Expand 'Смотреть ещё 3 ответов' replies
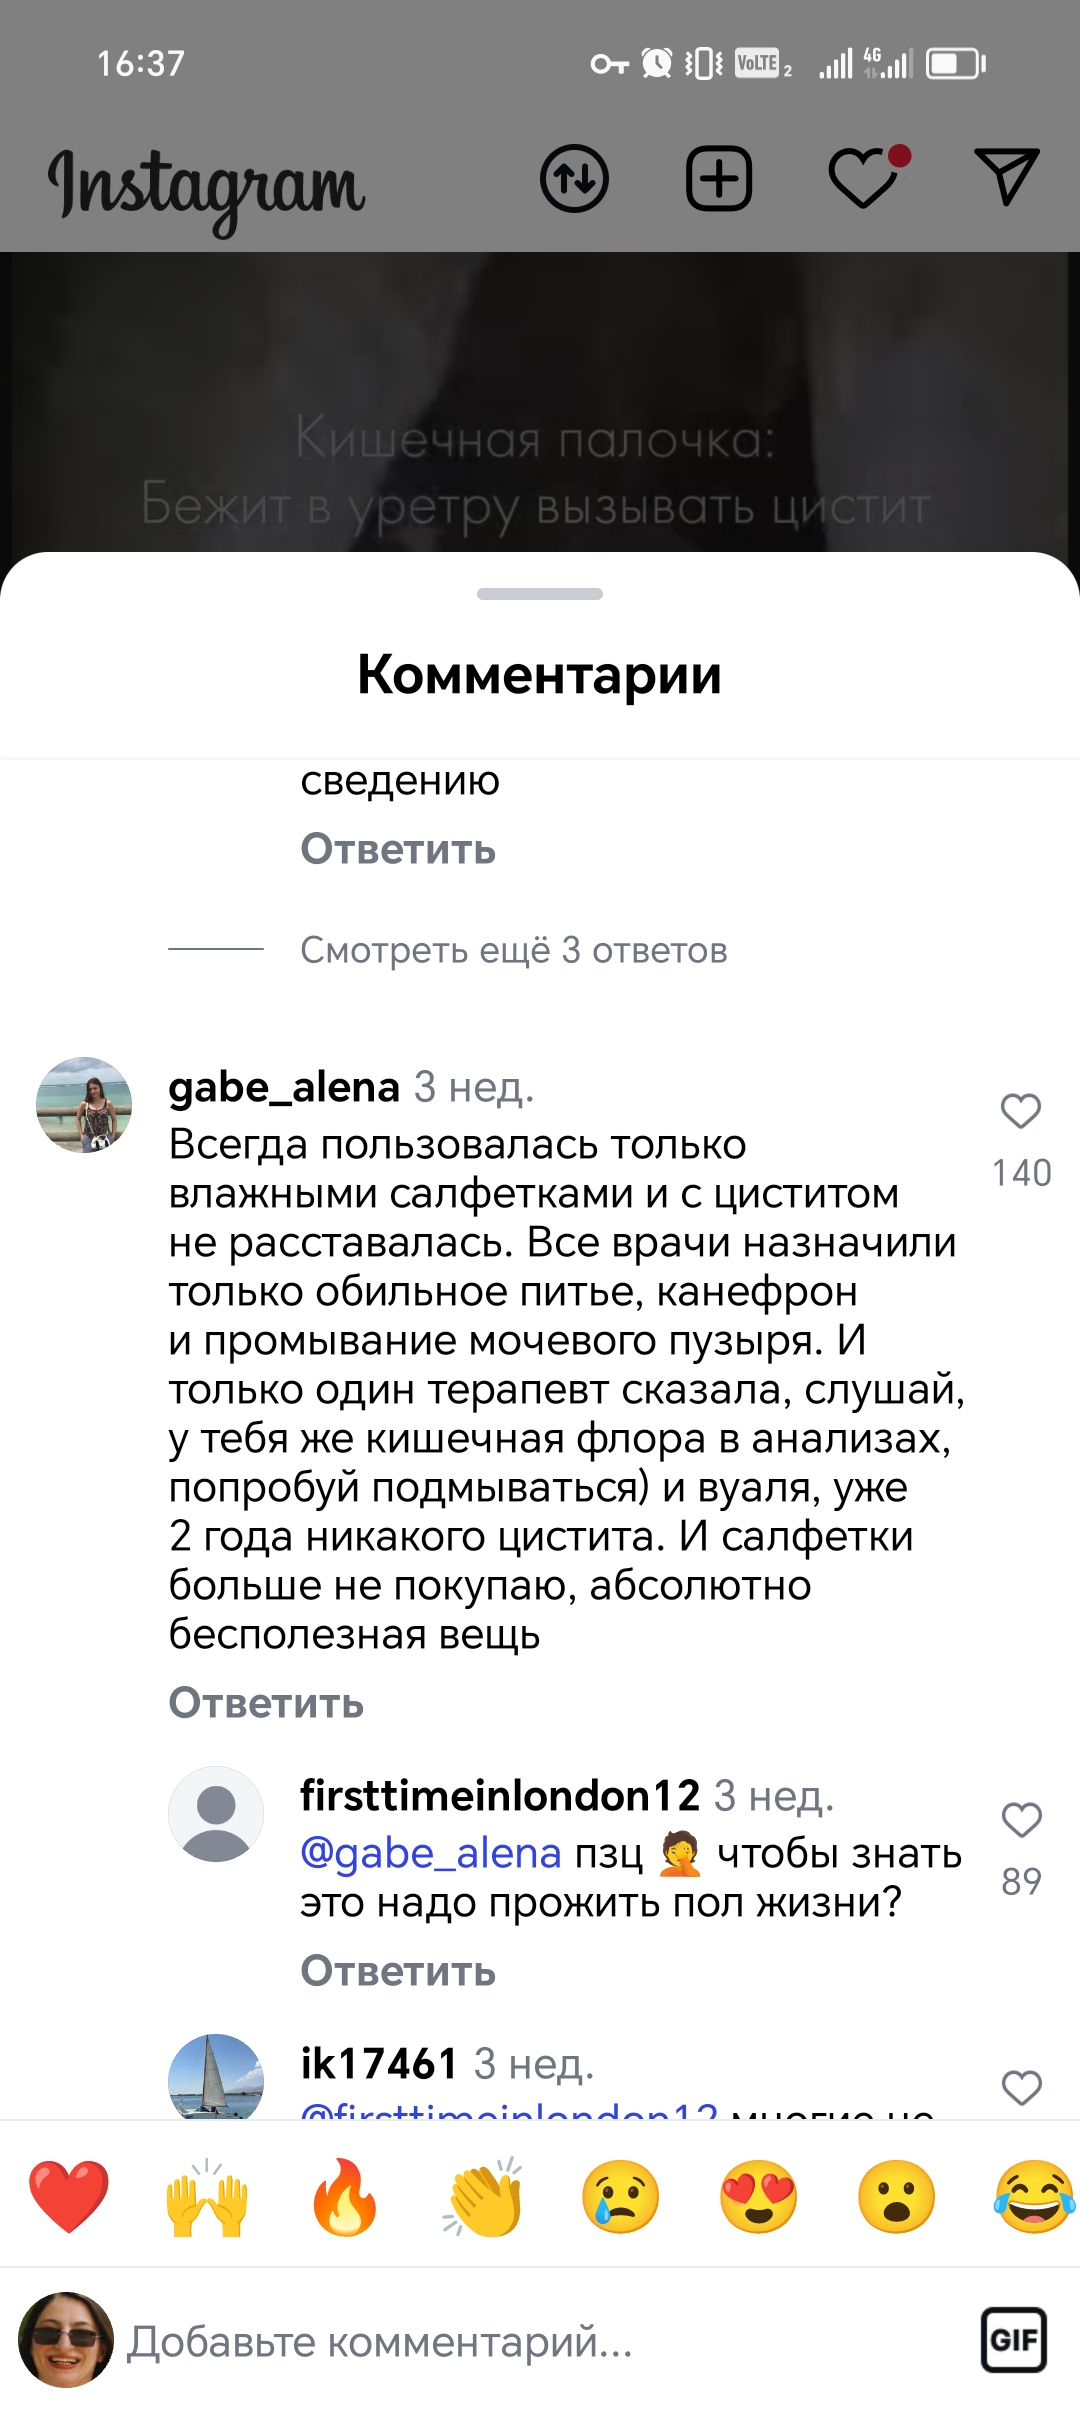 click(514, 950)
